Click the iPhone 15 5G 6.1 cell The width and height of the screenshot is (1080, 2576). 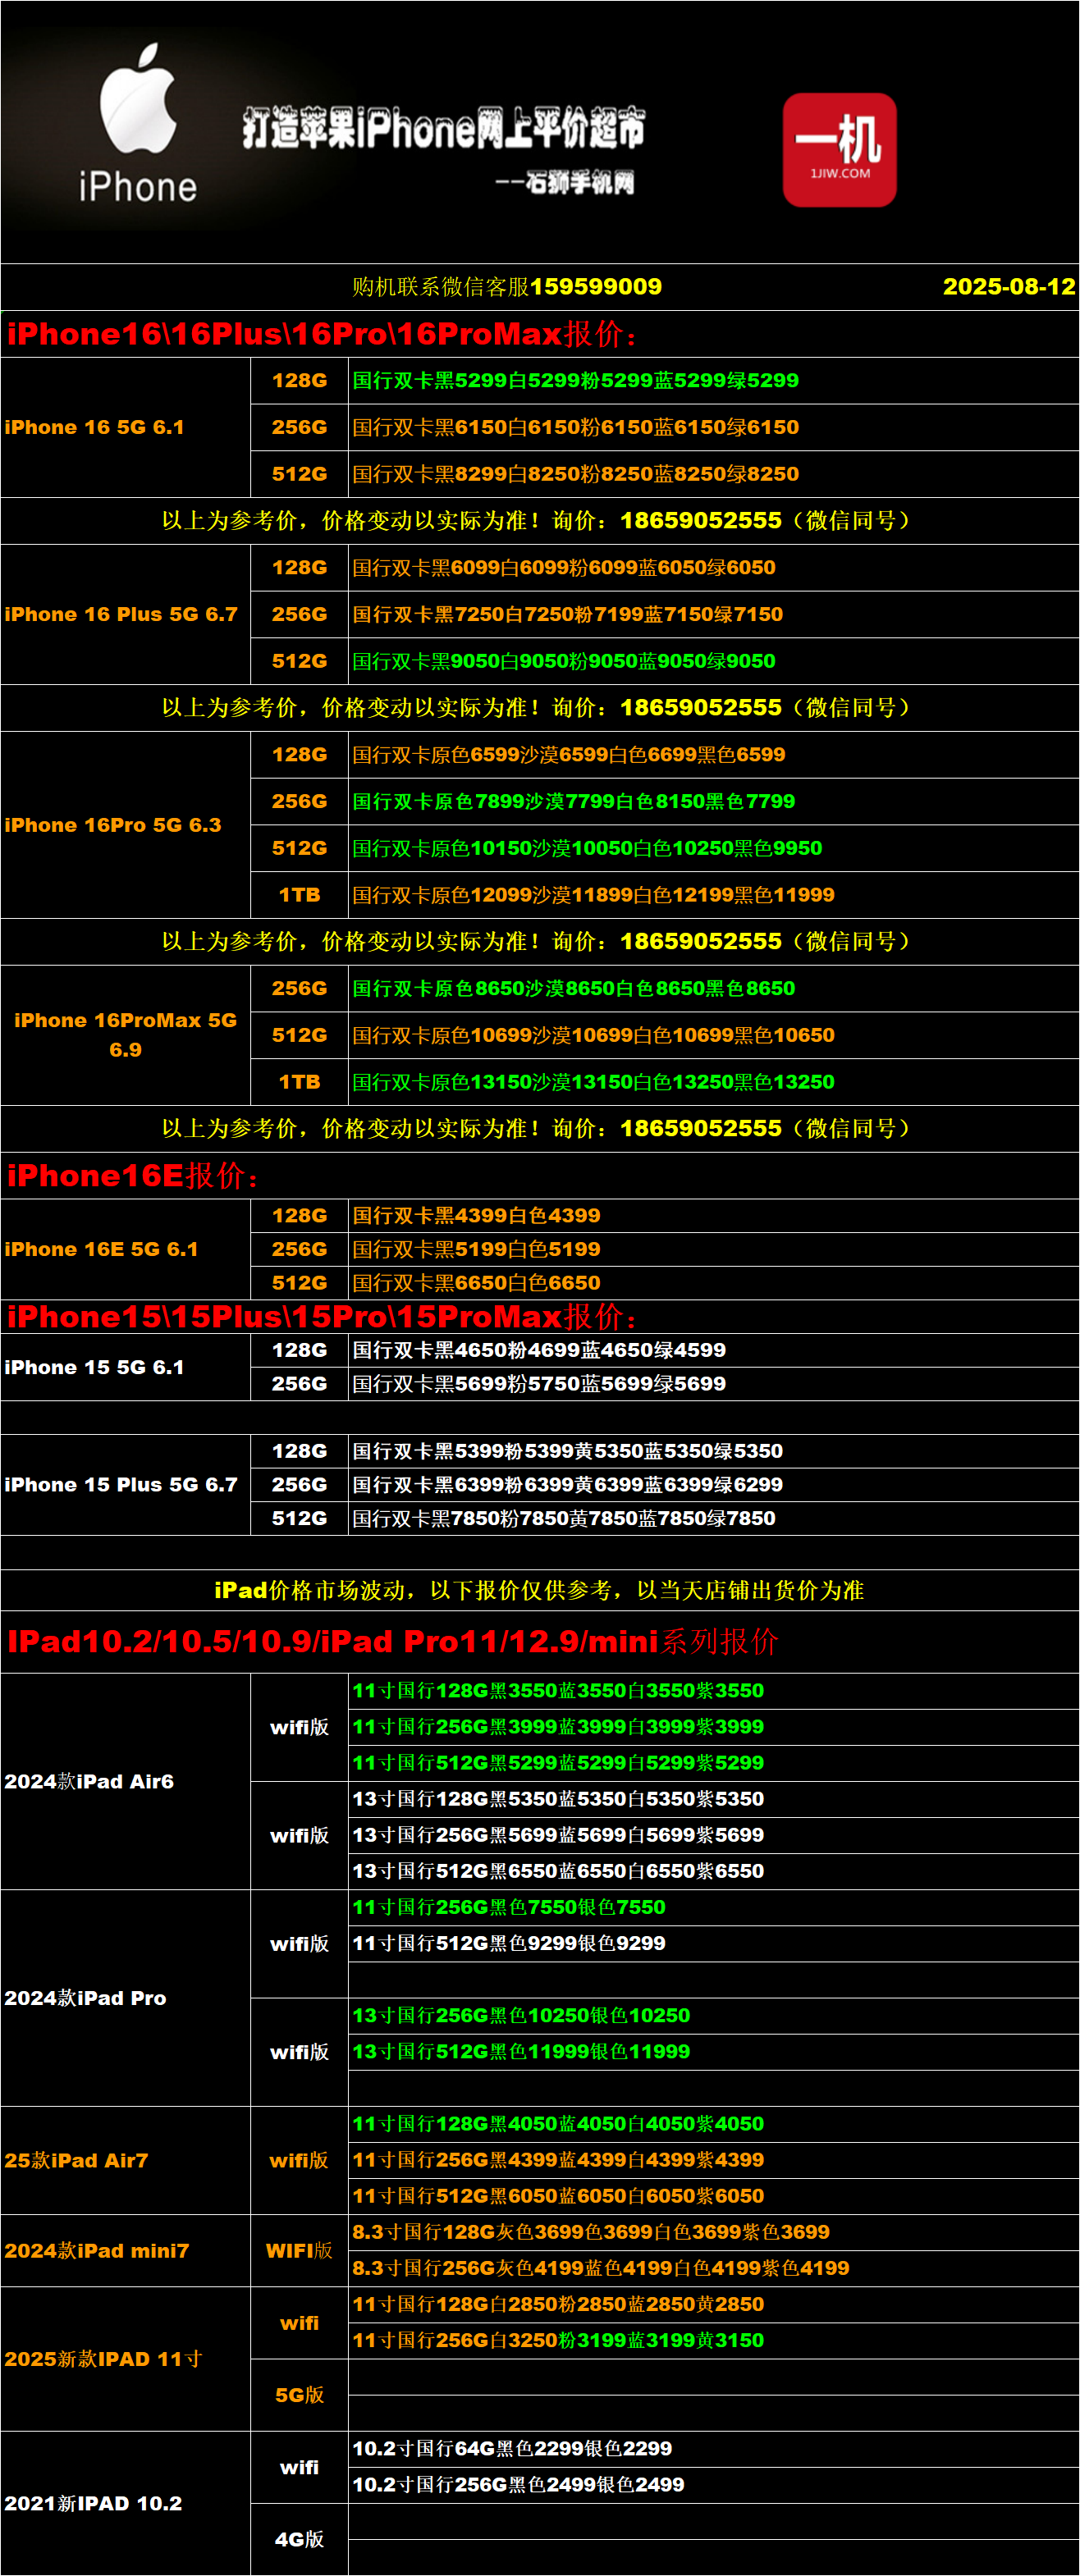125,1367
